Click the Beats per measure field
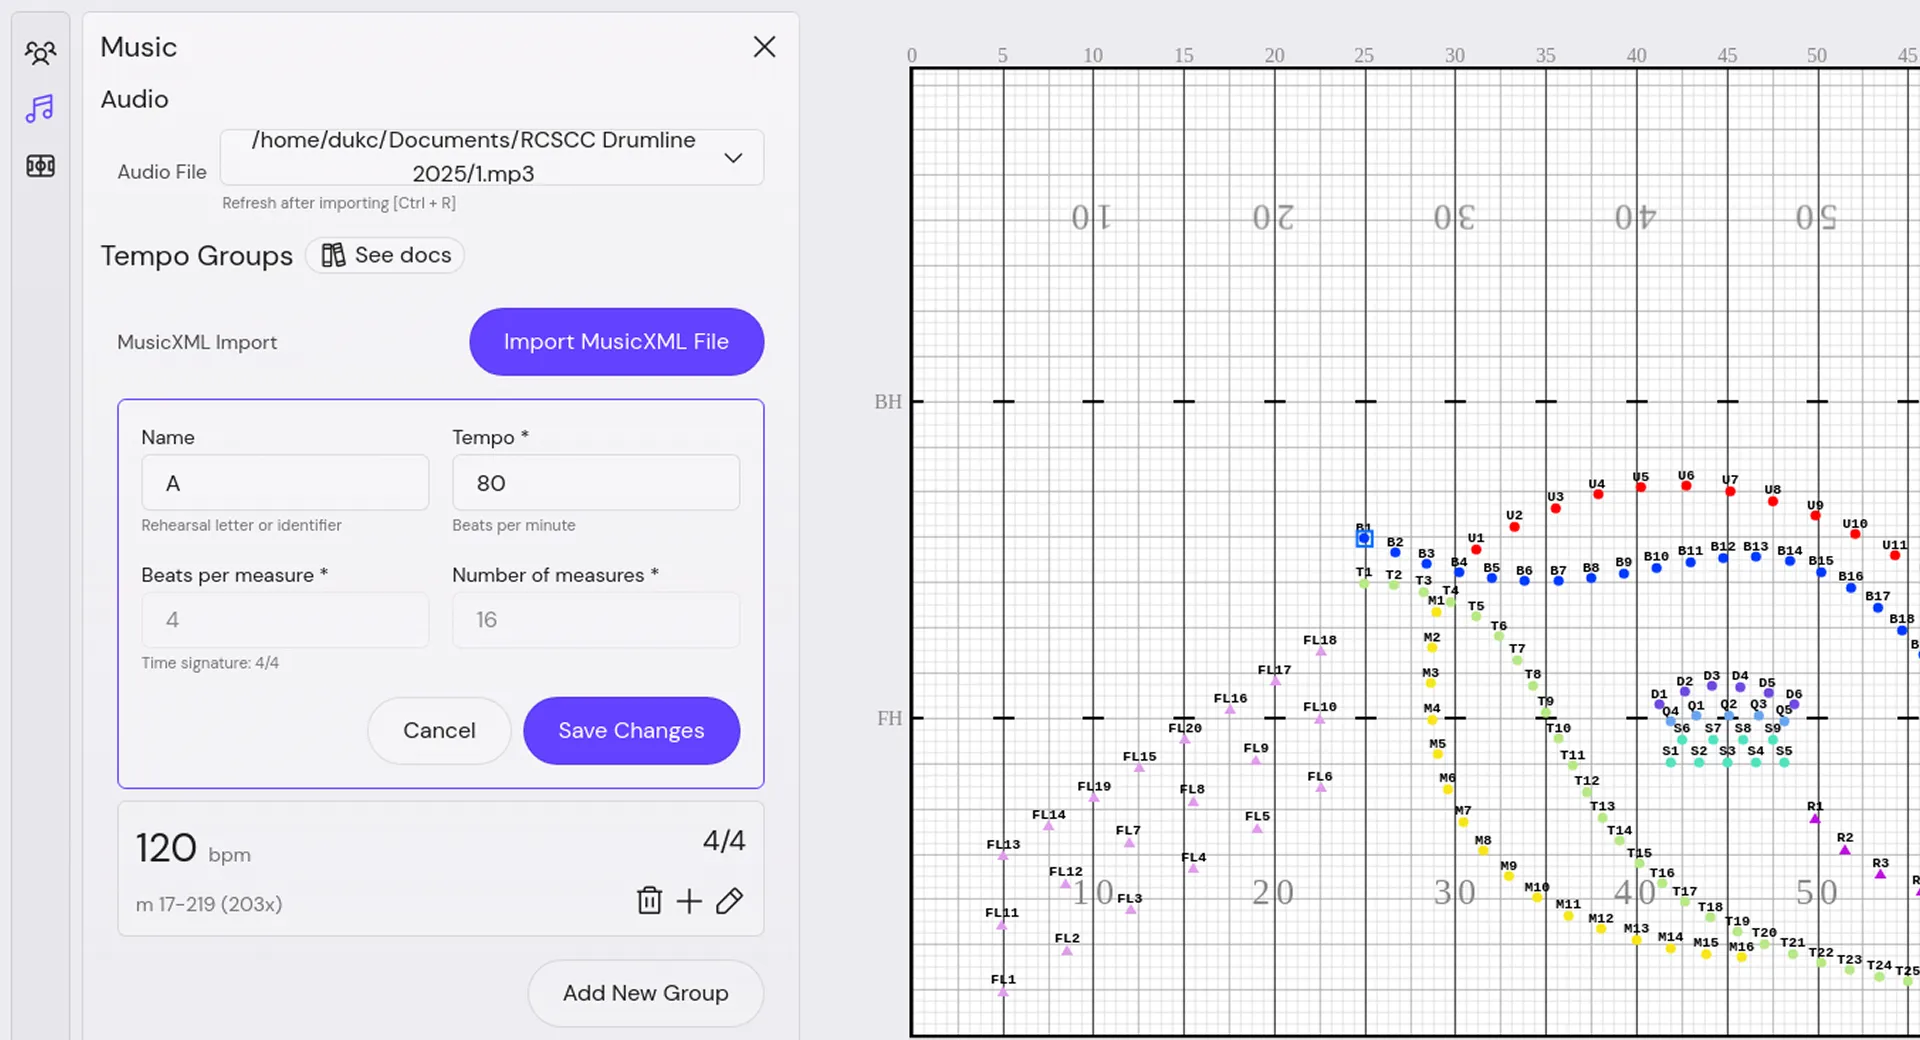This screenshot has height=1040, width=1920. [x=285, y=620]
